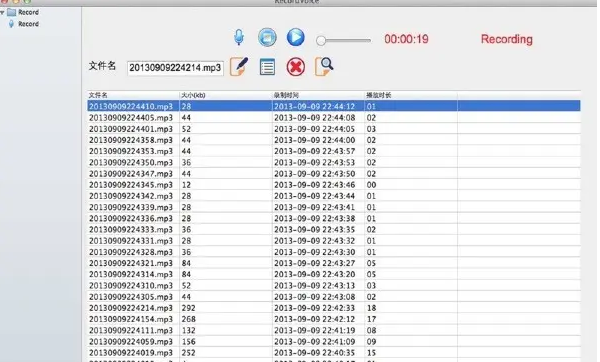The width and height of the screenshot is (600, 362).
Task: Select file 20130909224336.mp3
Action: pyautogui.click(x=131, y=218)
